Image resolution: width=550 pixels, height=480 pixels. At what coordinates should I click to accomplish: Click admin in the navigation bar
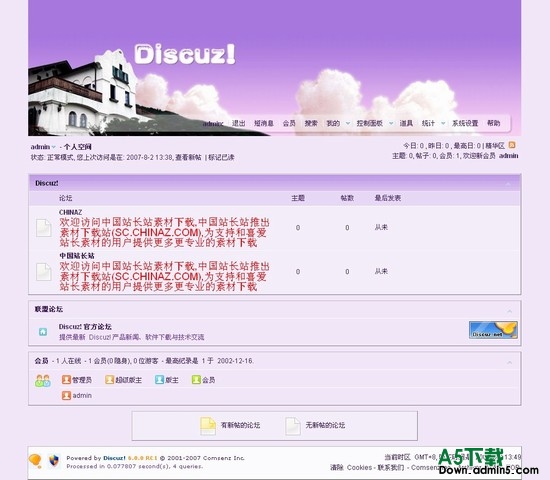[x=213, y=124]
